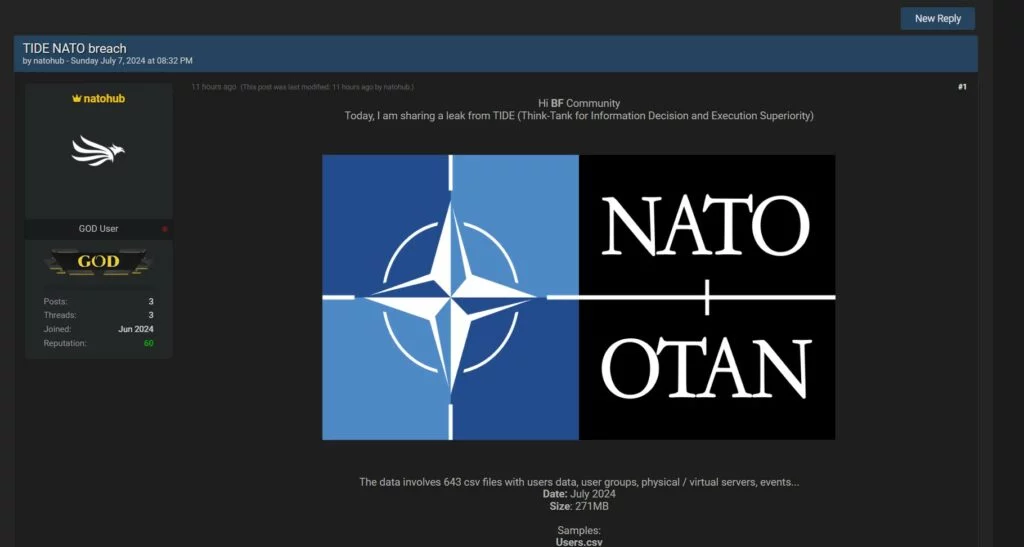Viewport: 1024px width, 547px height.
Task: Click the Threads count value
Action: (150, 315)
